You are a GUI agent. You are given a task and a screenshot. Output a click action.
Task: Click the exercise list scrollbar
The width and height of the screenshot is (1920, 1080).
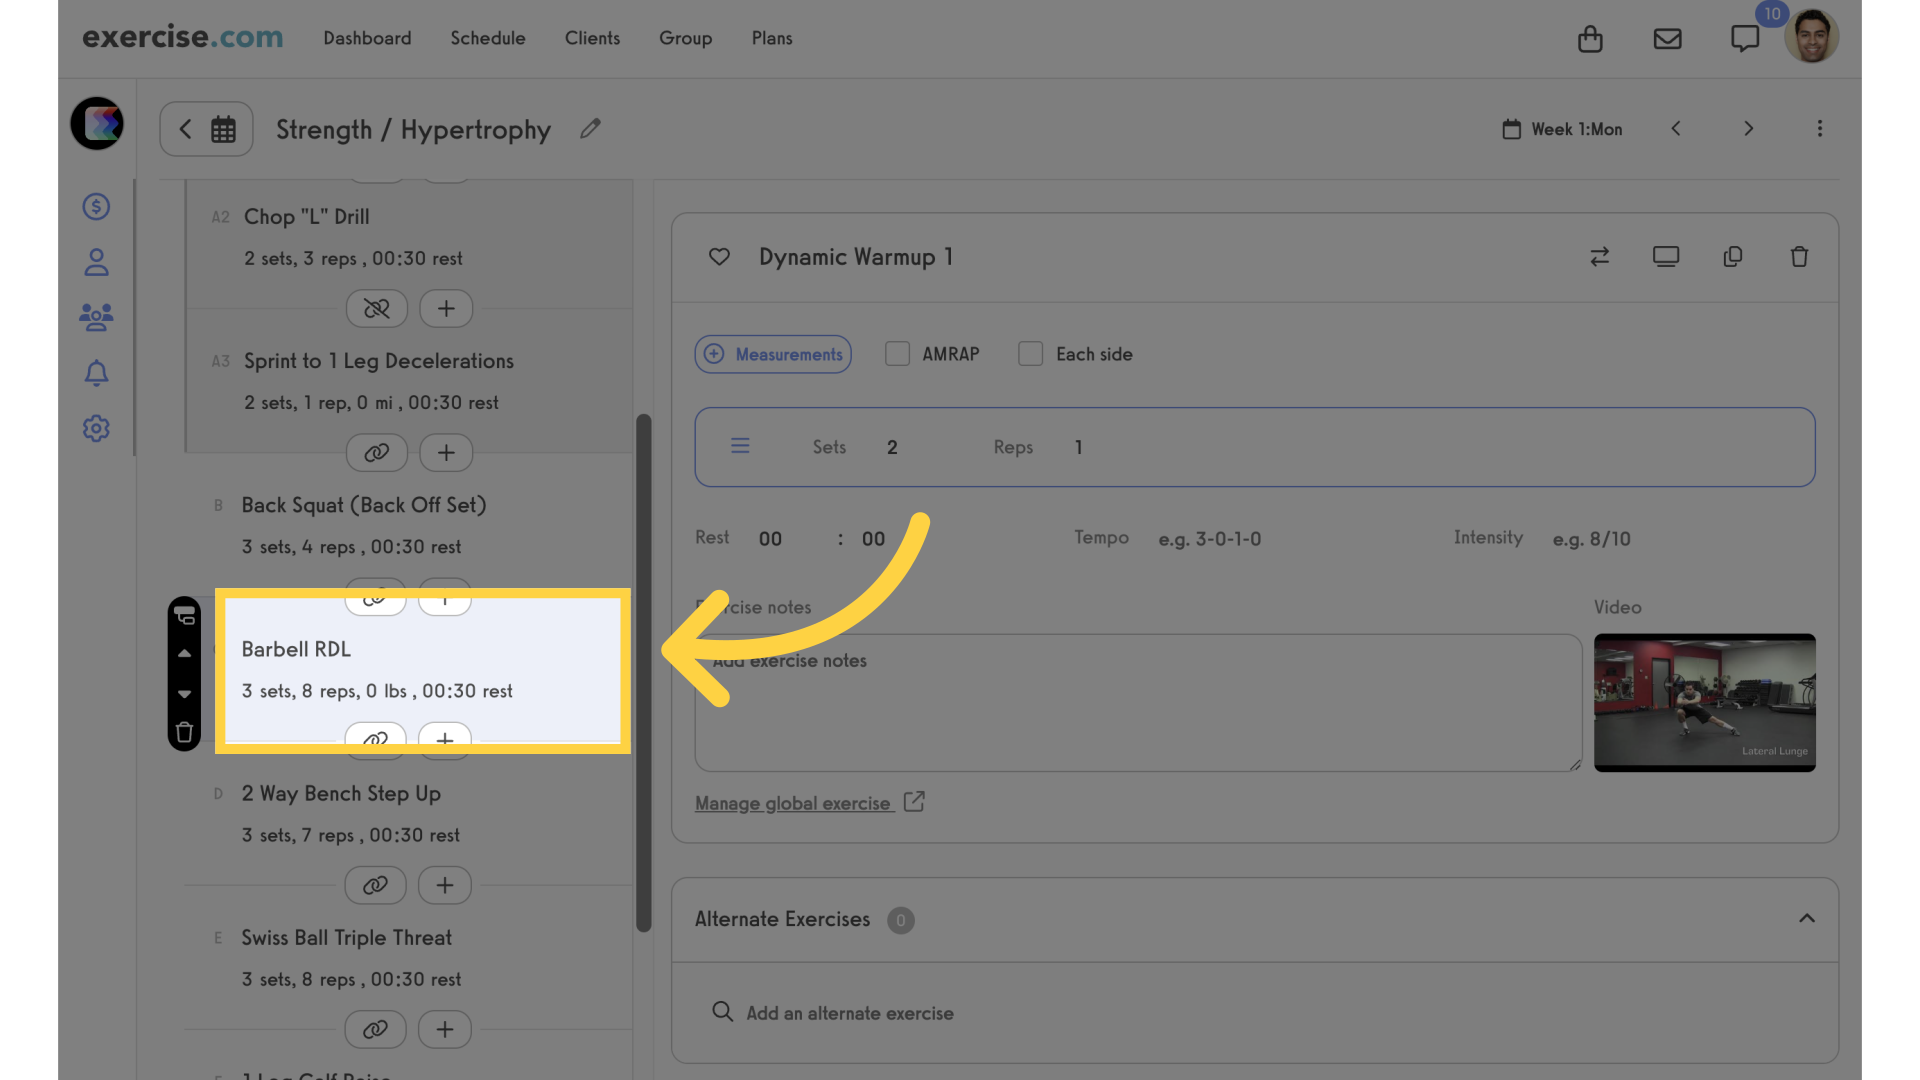pos(644,673)
